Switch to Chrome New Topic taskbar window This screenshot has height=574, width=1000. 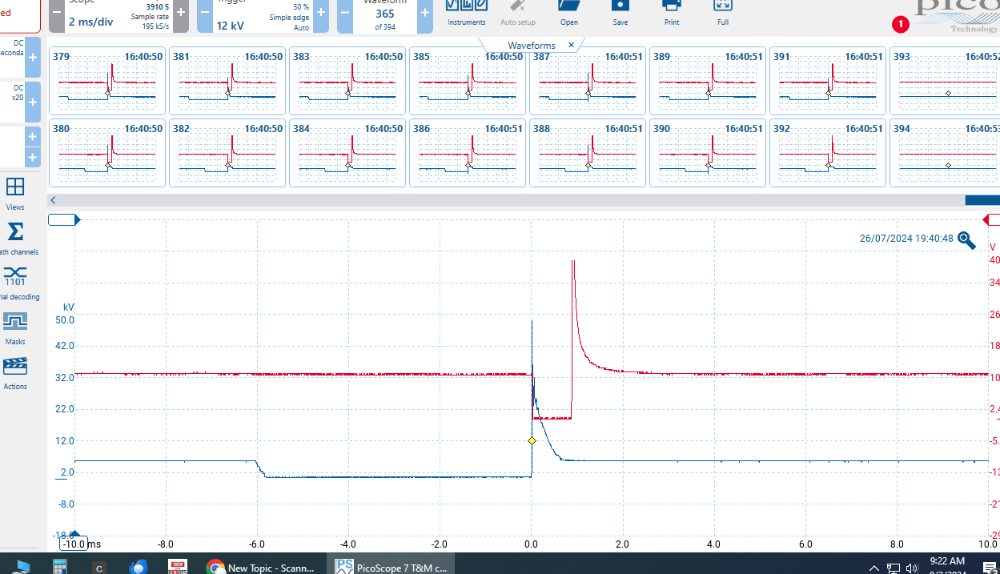(x=263, y=567)
